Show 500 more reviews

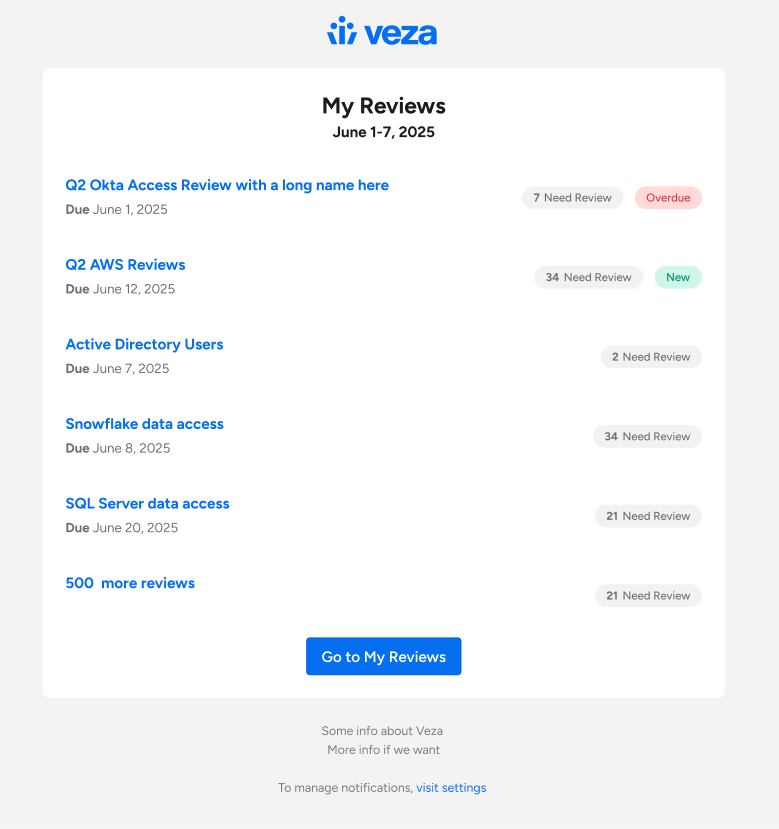tap(130, 583)
